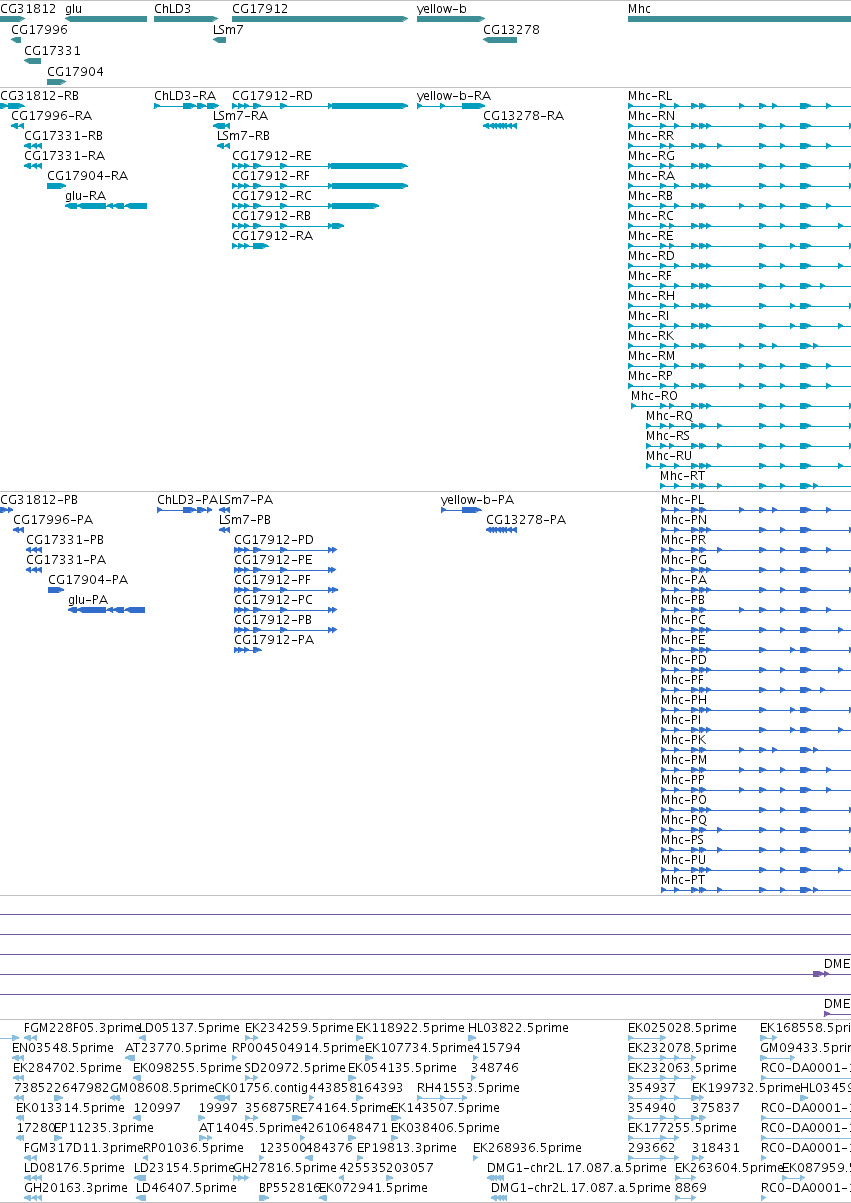Select protein LSm7-PB
This screenshot has height=1203, width=851.
[x=245, y=520]
